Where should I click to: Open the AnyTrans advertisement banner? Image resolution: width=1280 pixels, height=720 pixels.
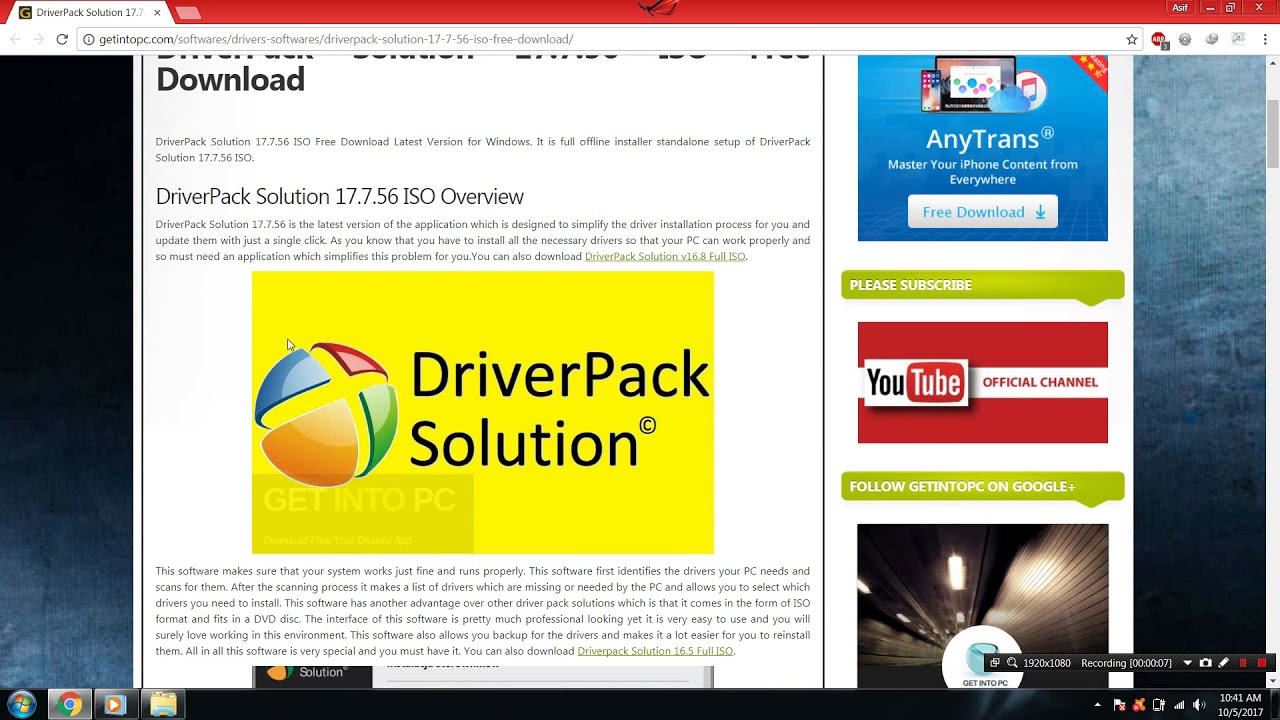pos(983,148)
